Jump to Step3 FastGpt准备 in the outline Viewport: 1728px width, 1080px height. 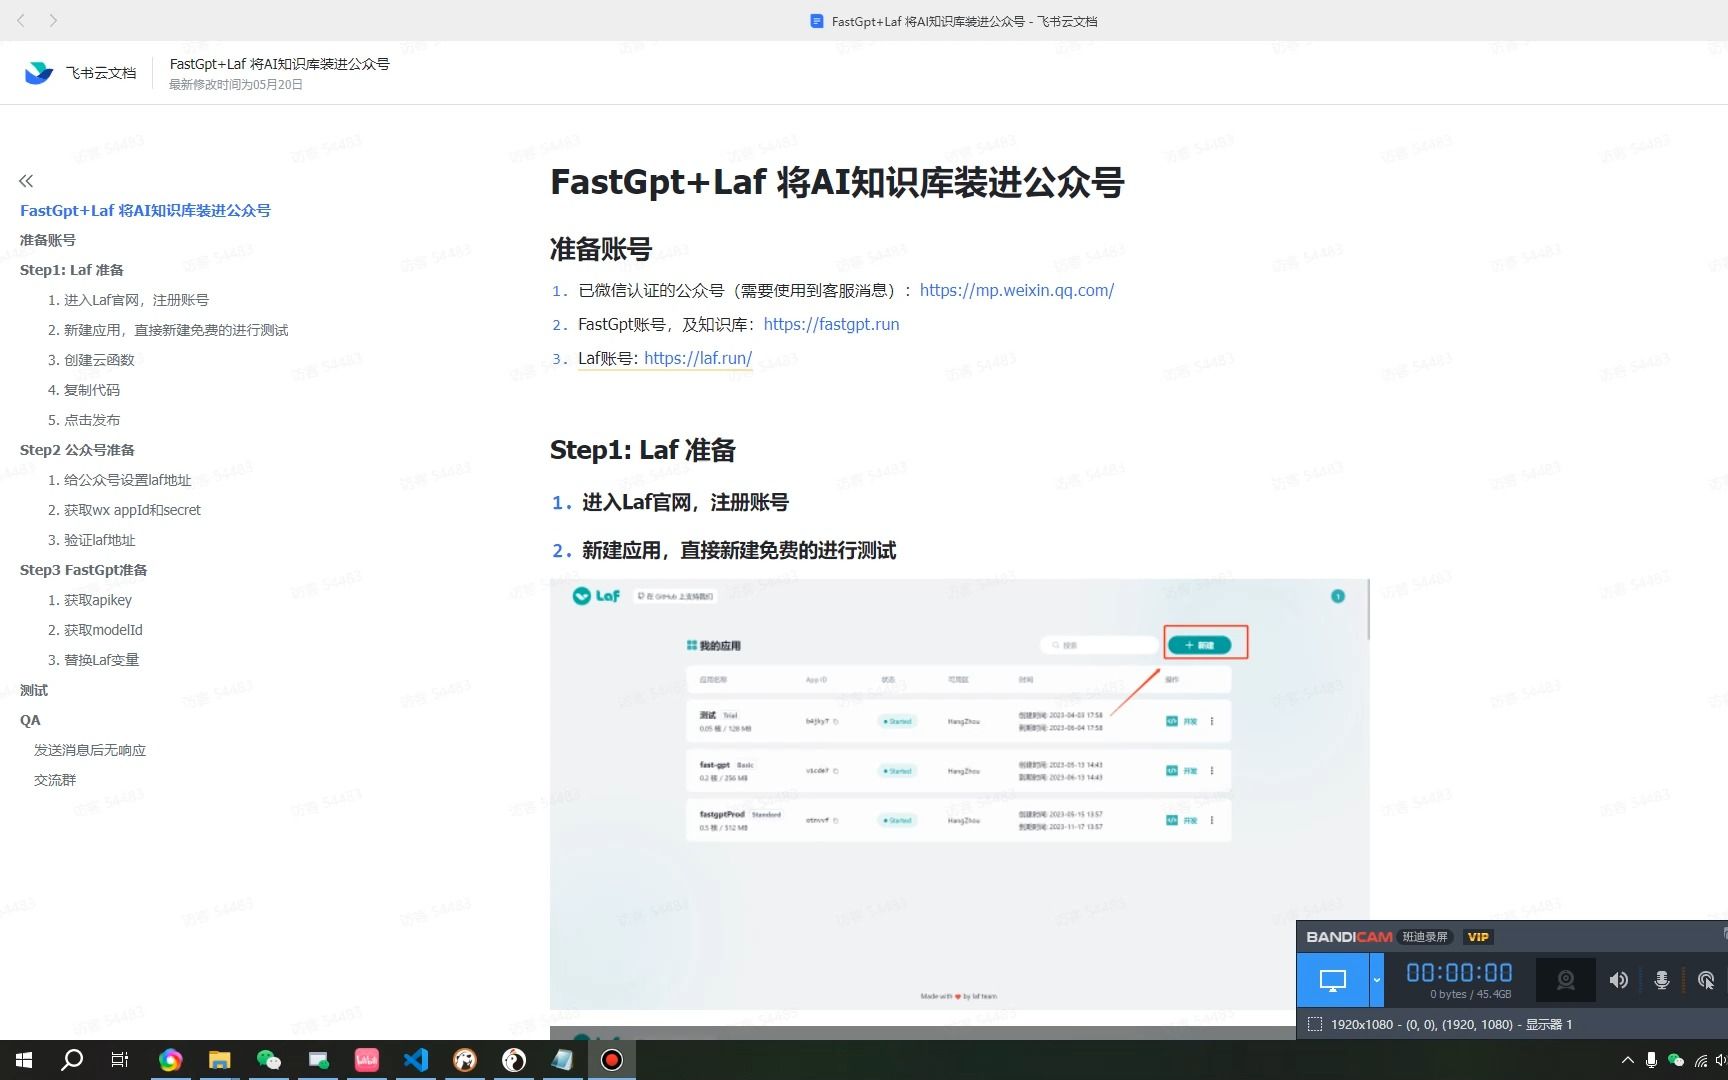pyautogui.click(x=83, y=569)
